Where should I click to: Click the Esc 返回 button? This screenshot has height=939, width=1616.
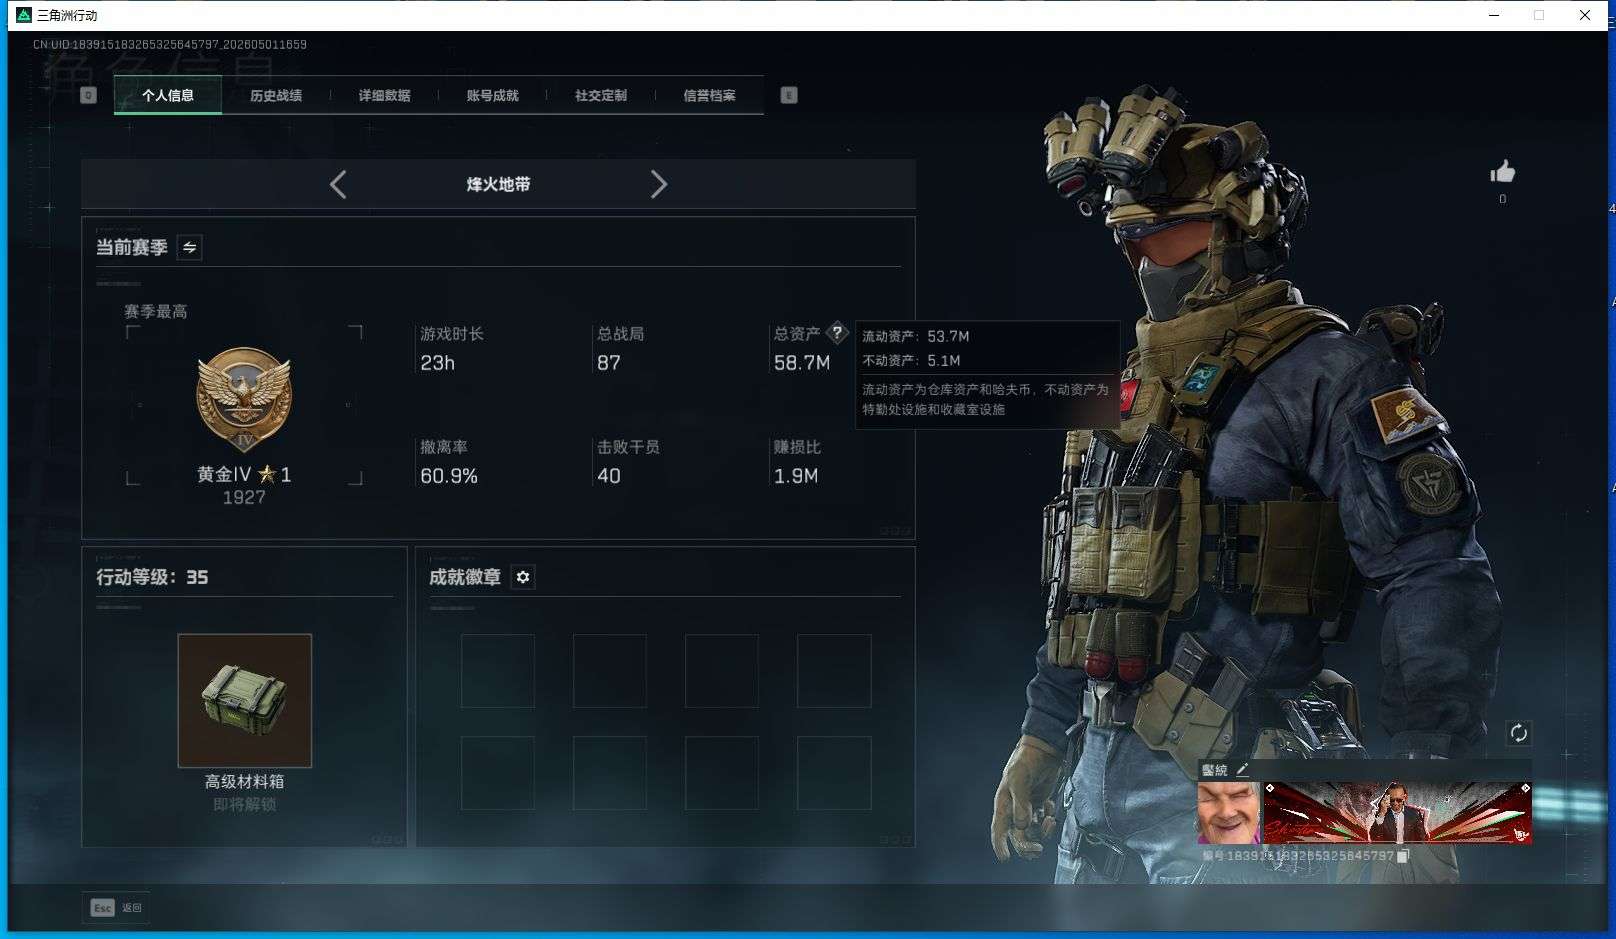point(116,907)
